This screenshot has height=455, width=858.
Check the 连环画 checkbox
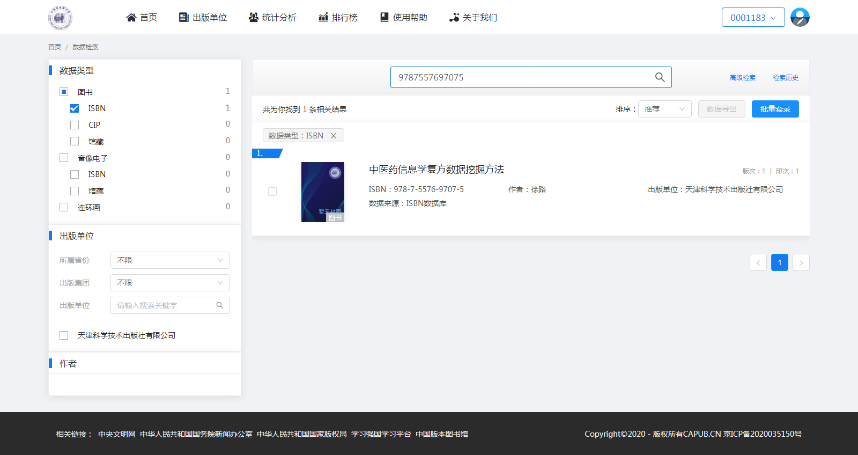(x=63, y=207)
